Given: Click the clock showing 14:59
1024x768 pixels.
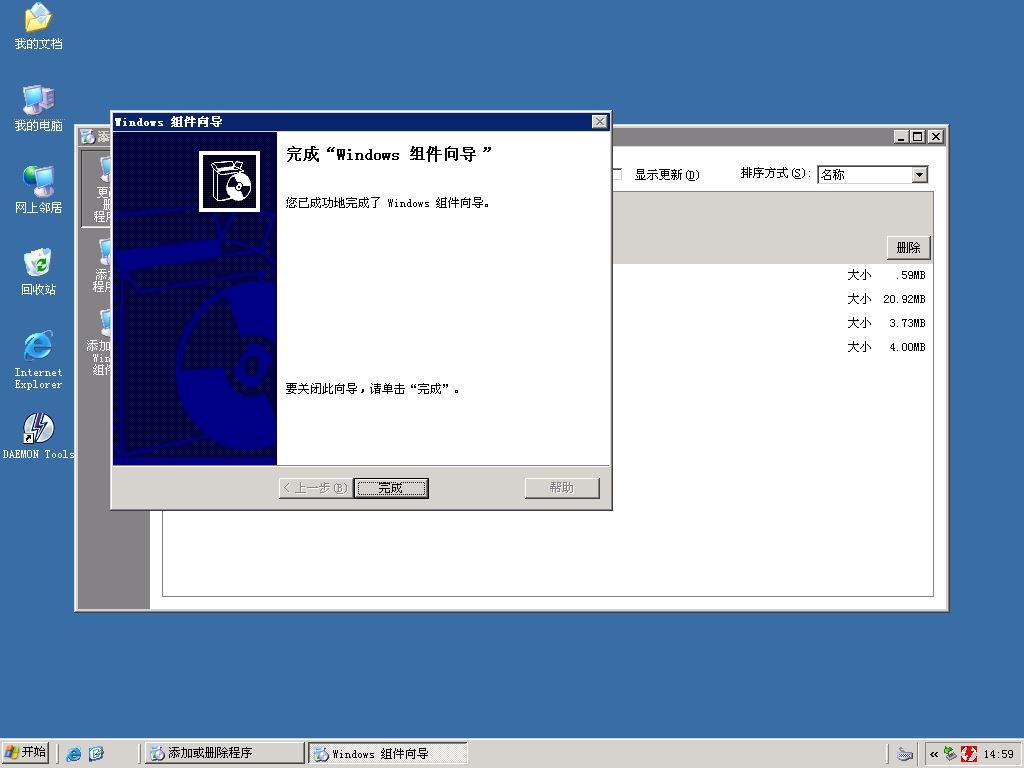Looking at the screenshot, I should 999,754.
